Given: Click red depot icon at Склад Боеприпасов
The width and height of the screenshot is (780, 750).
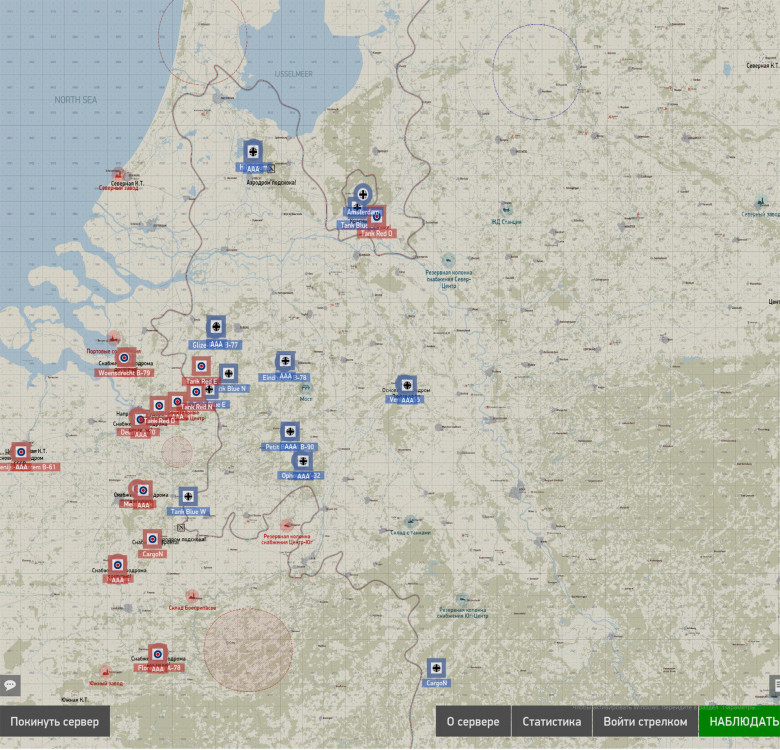Looking at the screenshot, I should click(x=192, y=596).
